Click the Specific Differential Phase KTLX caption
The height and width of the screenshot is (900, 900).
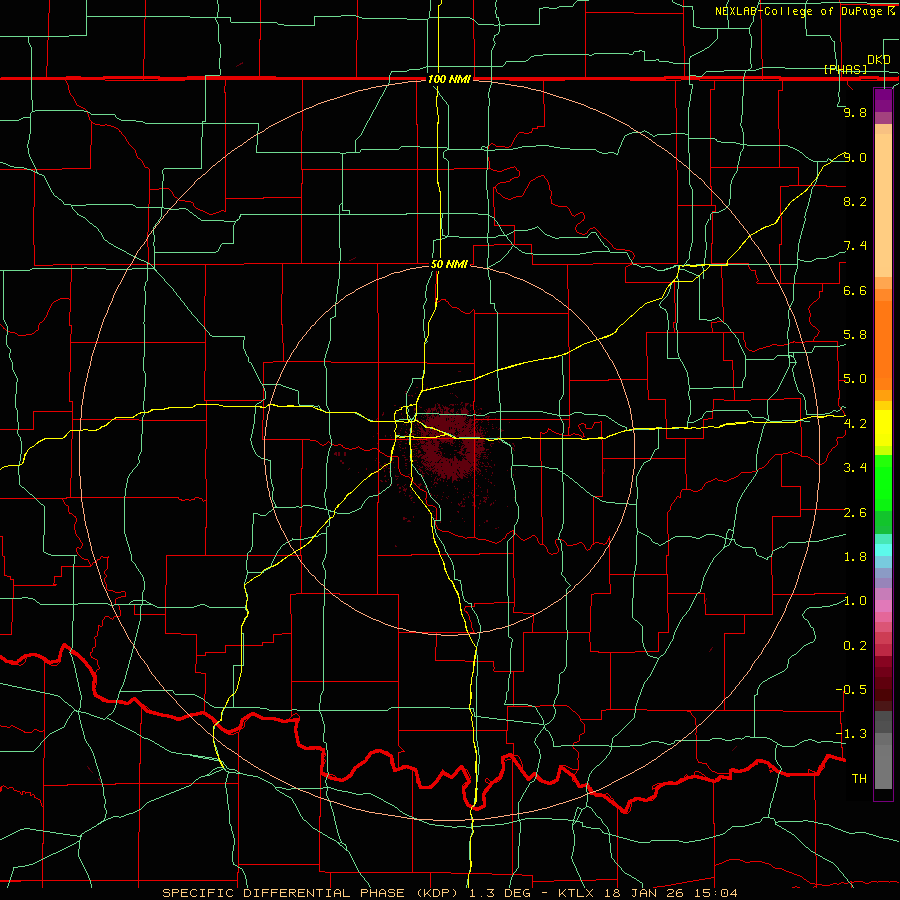coord(449,893)
